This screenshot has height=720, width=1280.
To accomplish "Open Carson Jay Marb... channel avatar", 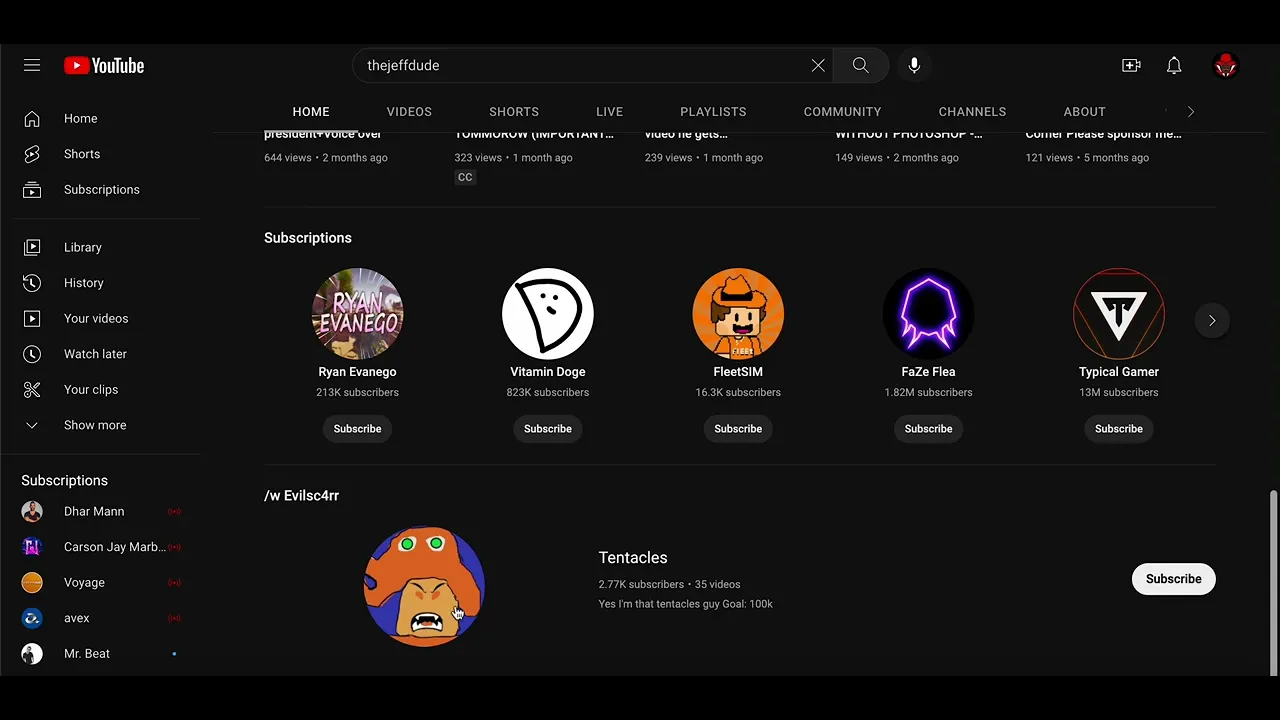I will [x=32, y=547].
